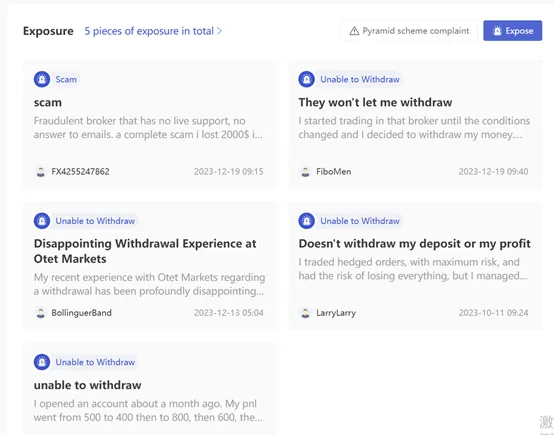554x435 pixels.
Task: Click the alarm icon on FiboMen's exposure card
Action: [306, 79]
